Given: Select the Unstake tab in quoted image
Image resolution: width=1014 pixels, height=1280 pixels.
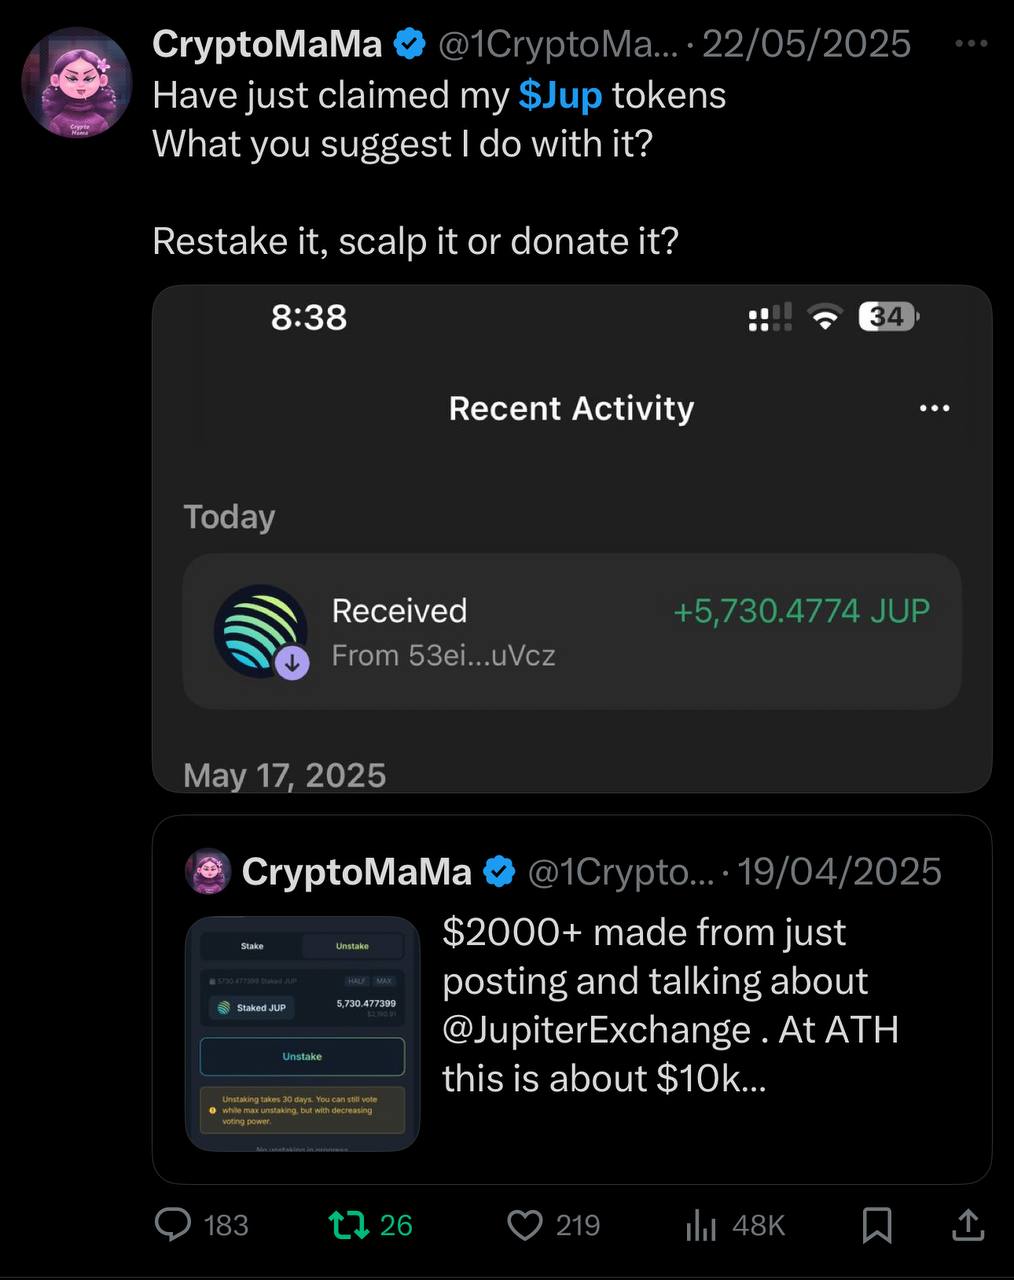Looking at the screenshot, I should pyautogui.click(x=352, y=946).
